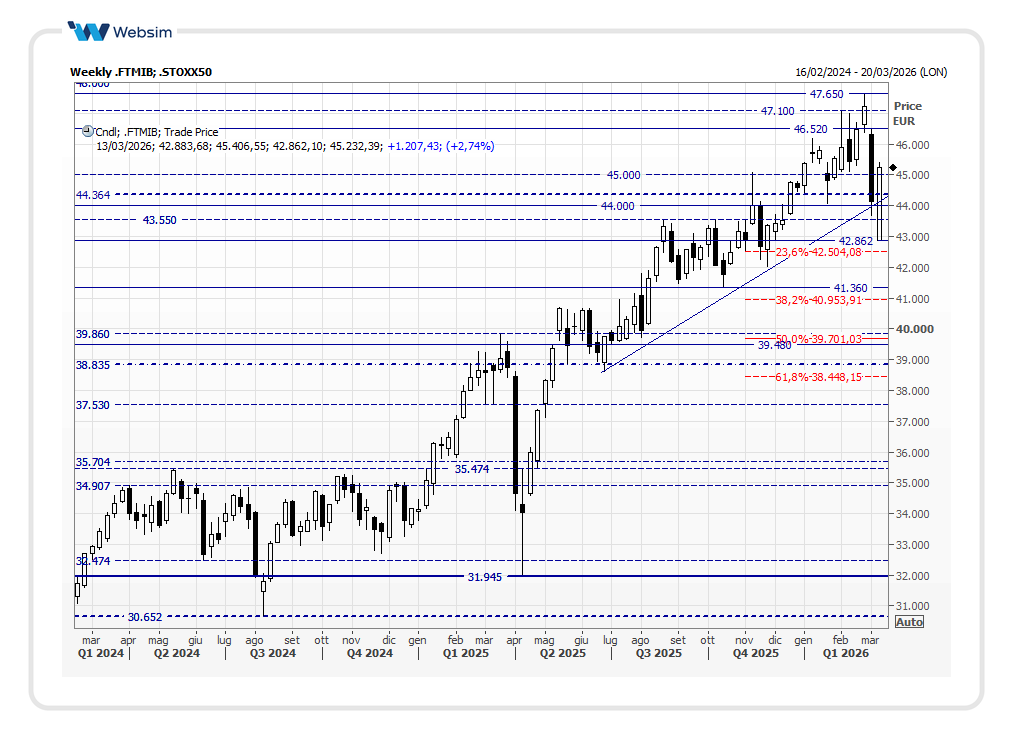
Task: Click the black diamond current-price marker
Action: 893,168
